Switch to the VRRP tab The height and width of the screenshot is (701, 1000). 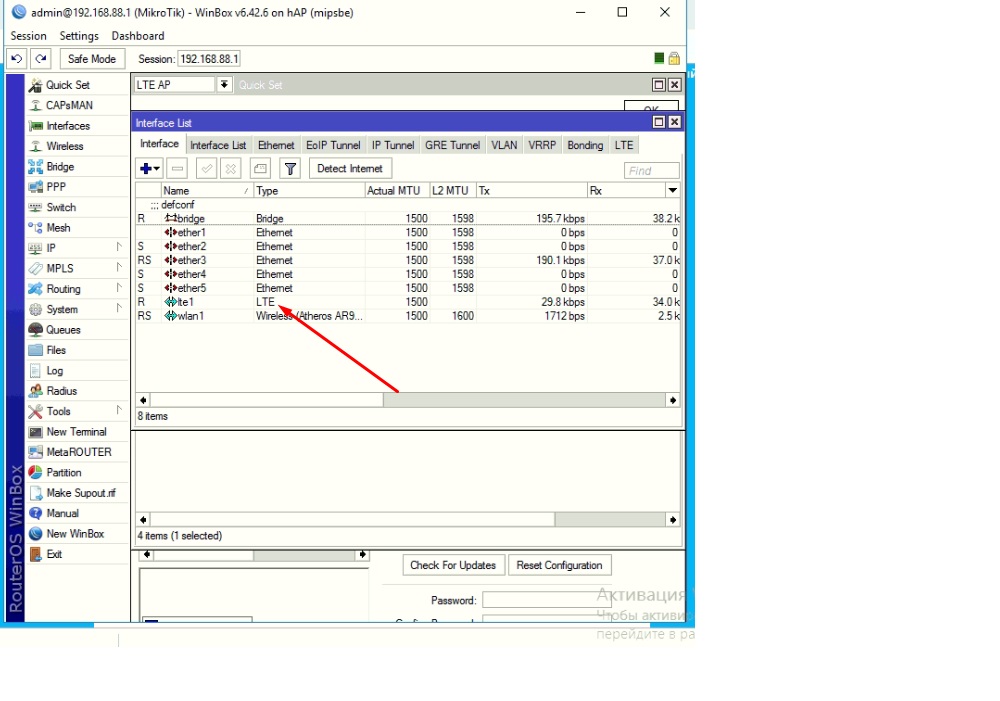(x=542, y=145)
